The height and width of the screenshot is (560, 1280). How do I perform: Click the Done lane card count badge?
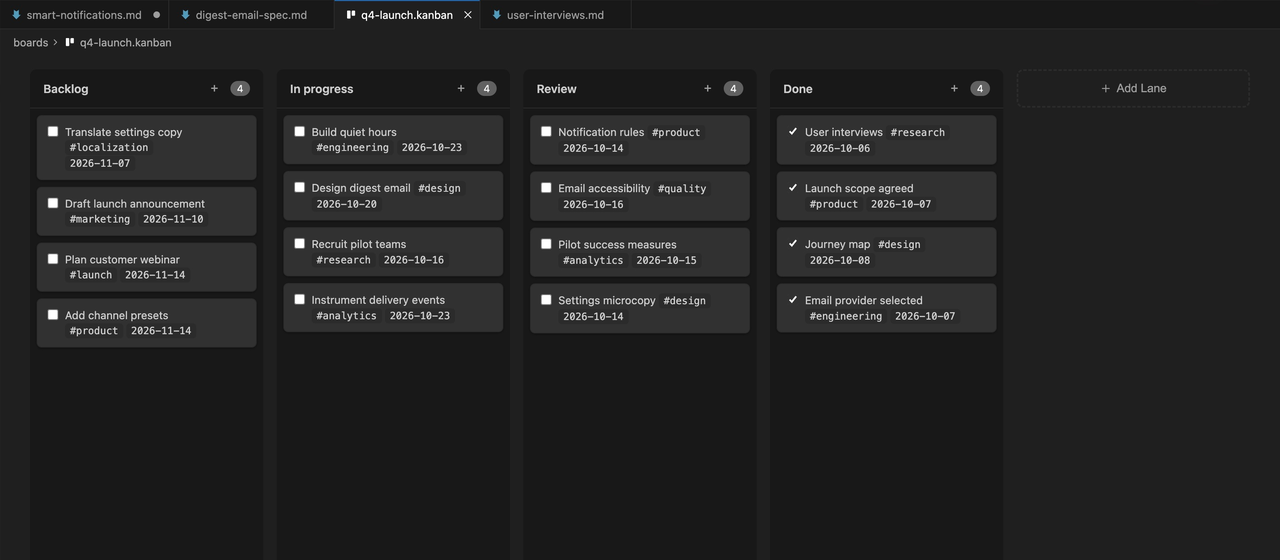tap(980, 88)
